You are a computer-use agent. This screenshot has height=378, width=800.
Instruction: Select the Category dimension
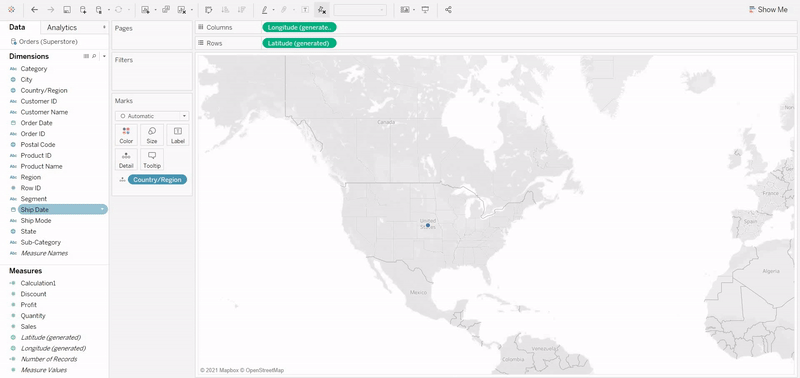click(34, 69)
